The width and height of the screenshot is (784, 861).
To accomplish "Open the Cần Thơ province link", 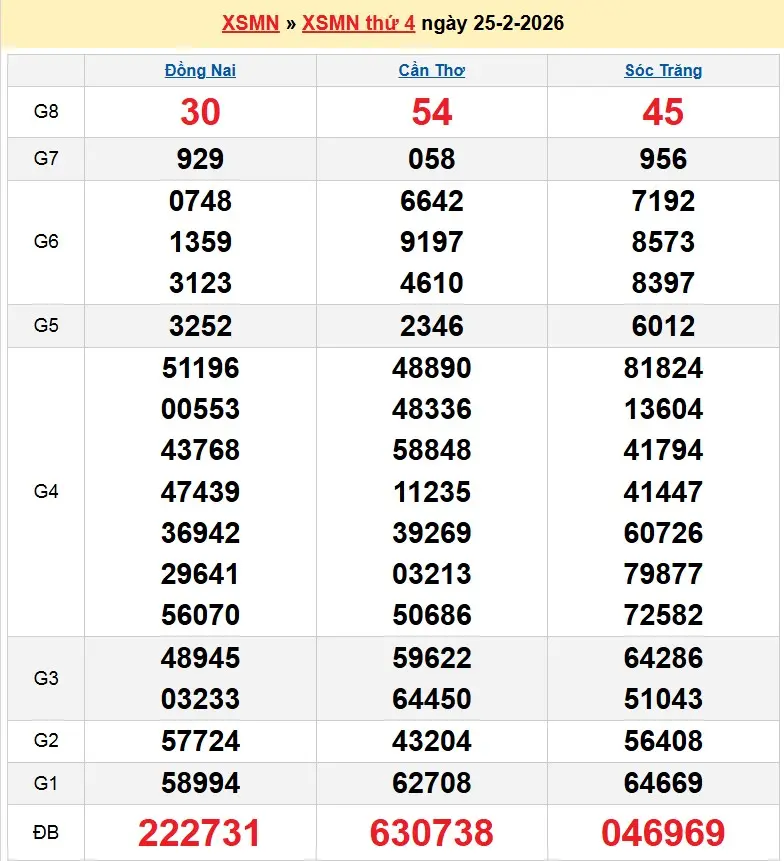I will point(431,70).
